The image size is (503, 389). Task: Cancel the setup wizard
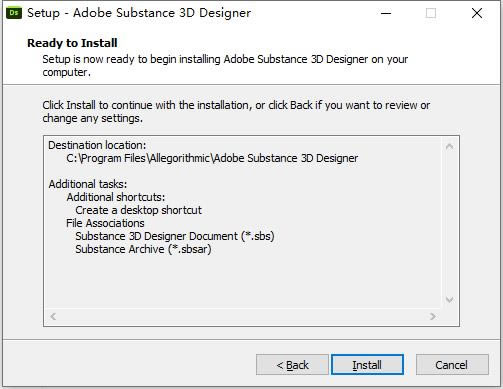click(x=452, y=365)
